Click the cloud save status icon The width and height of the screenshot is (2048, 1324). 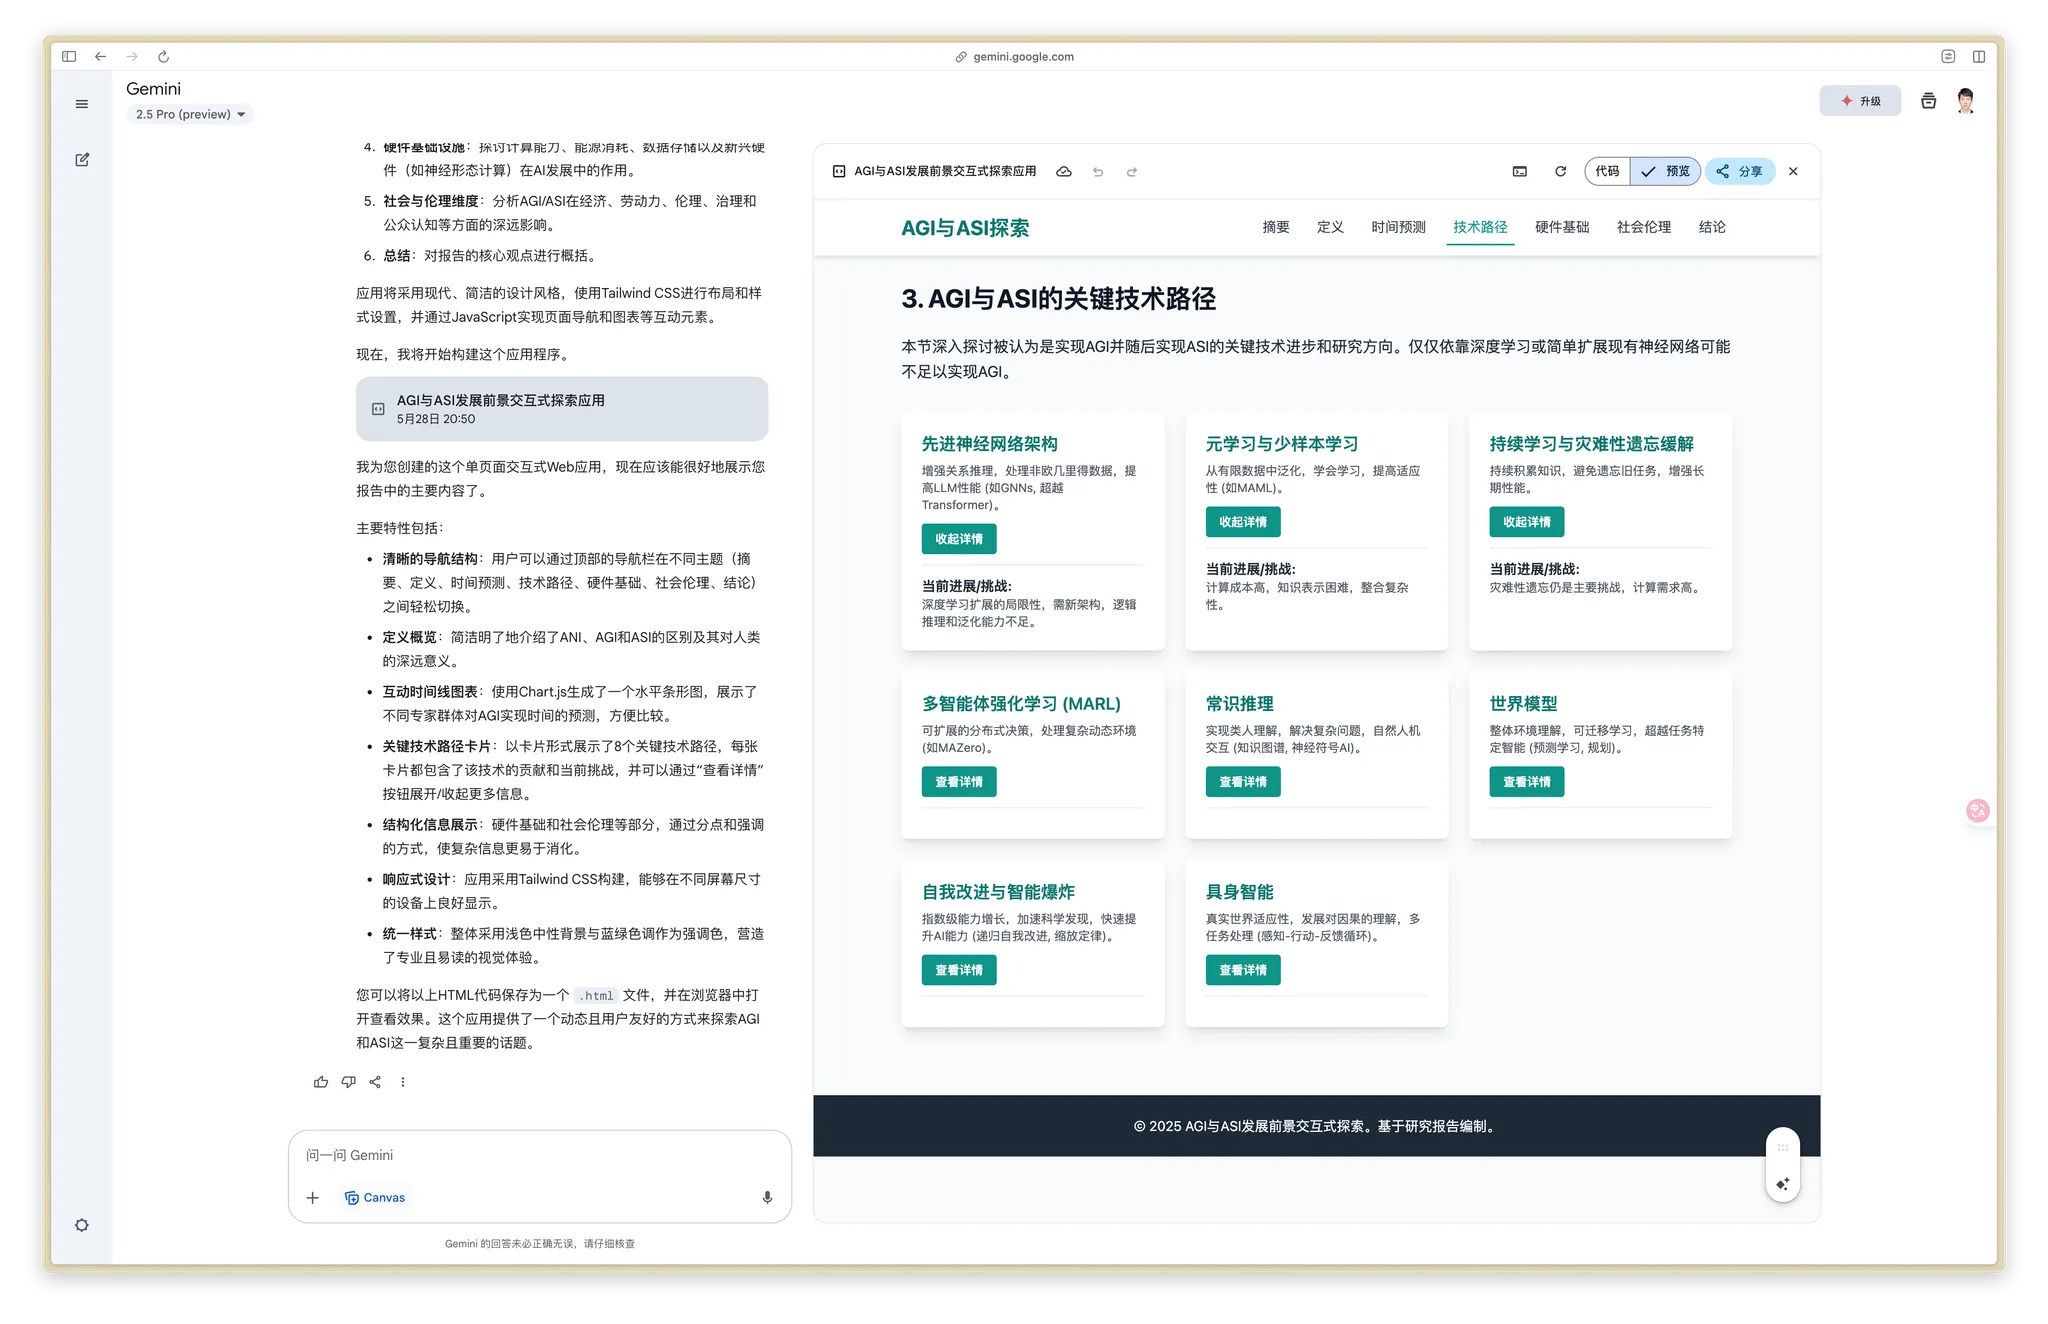pos(1063,171)
